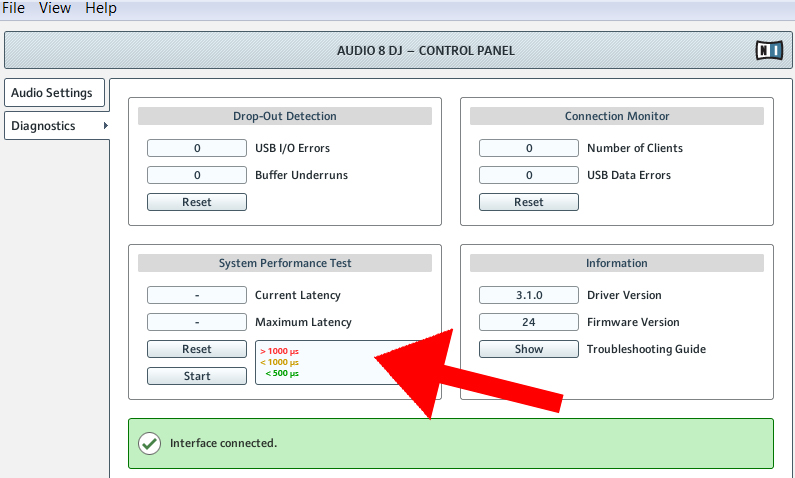Image resolution: width=795 pixels, height=478 pixels.
Task: Click the green checkmark status icon
Action: tap(149, 443)
